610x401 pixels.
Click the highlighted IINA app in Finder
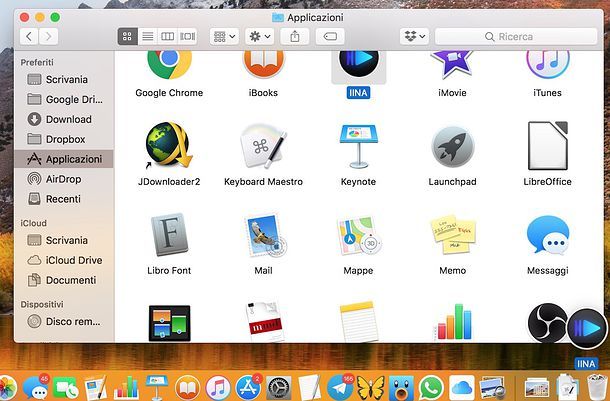click(358, 65)
